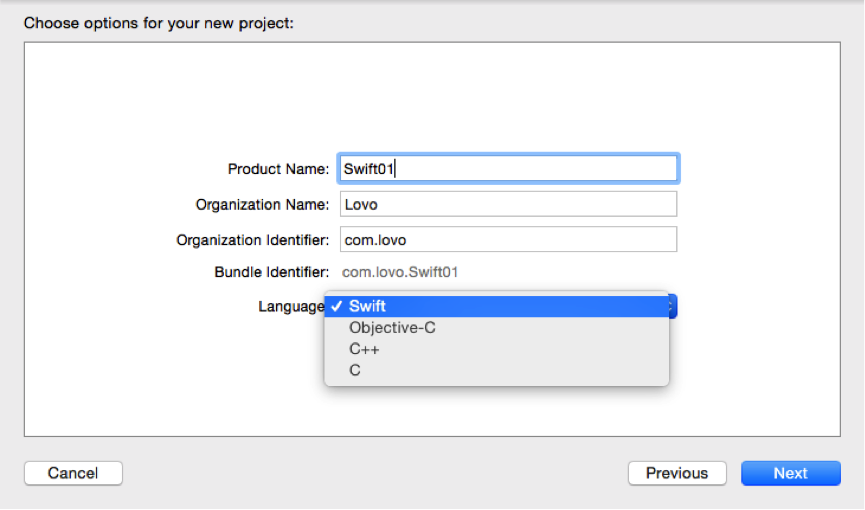Viewport: 865px width, 510px height.
Task: Click the checkmark beside Swift
Action: 337,306
